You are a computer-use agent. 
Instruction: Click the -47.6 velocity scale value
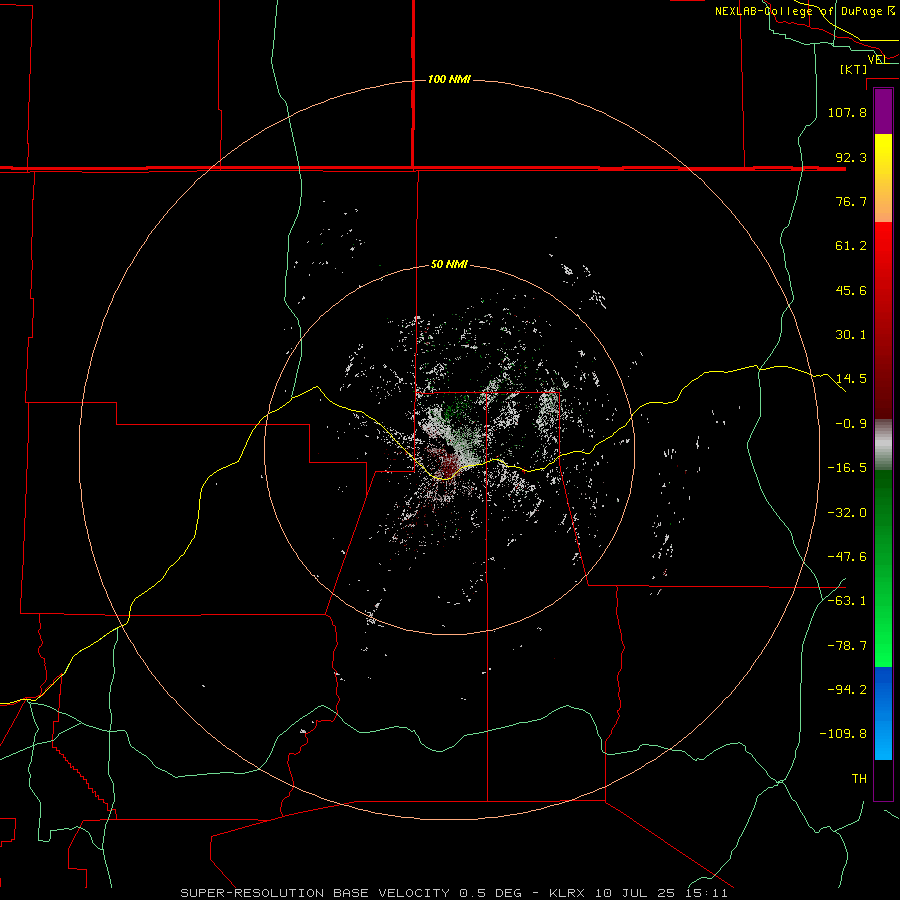tap(847, 557)
